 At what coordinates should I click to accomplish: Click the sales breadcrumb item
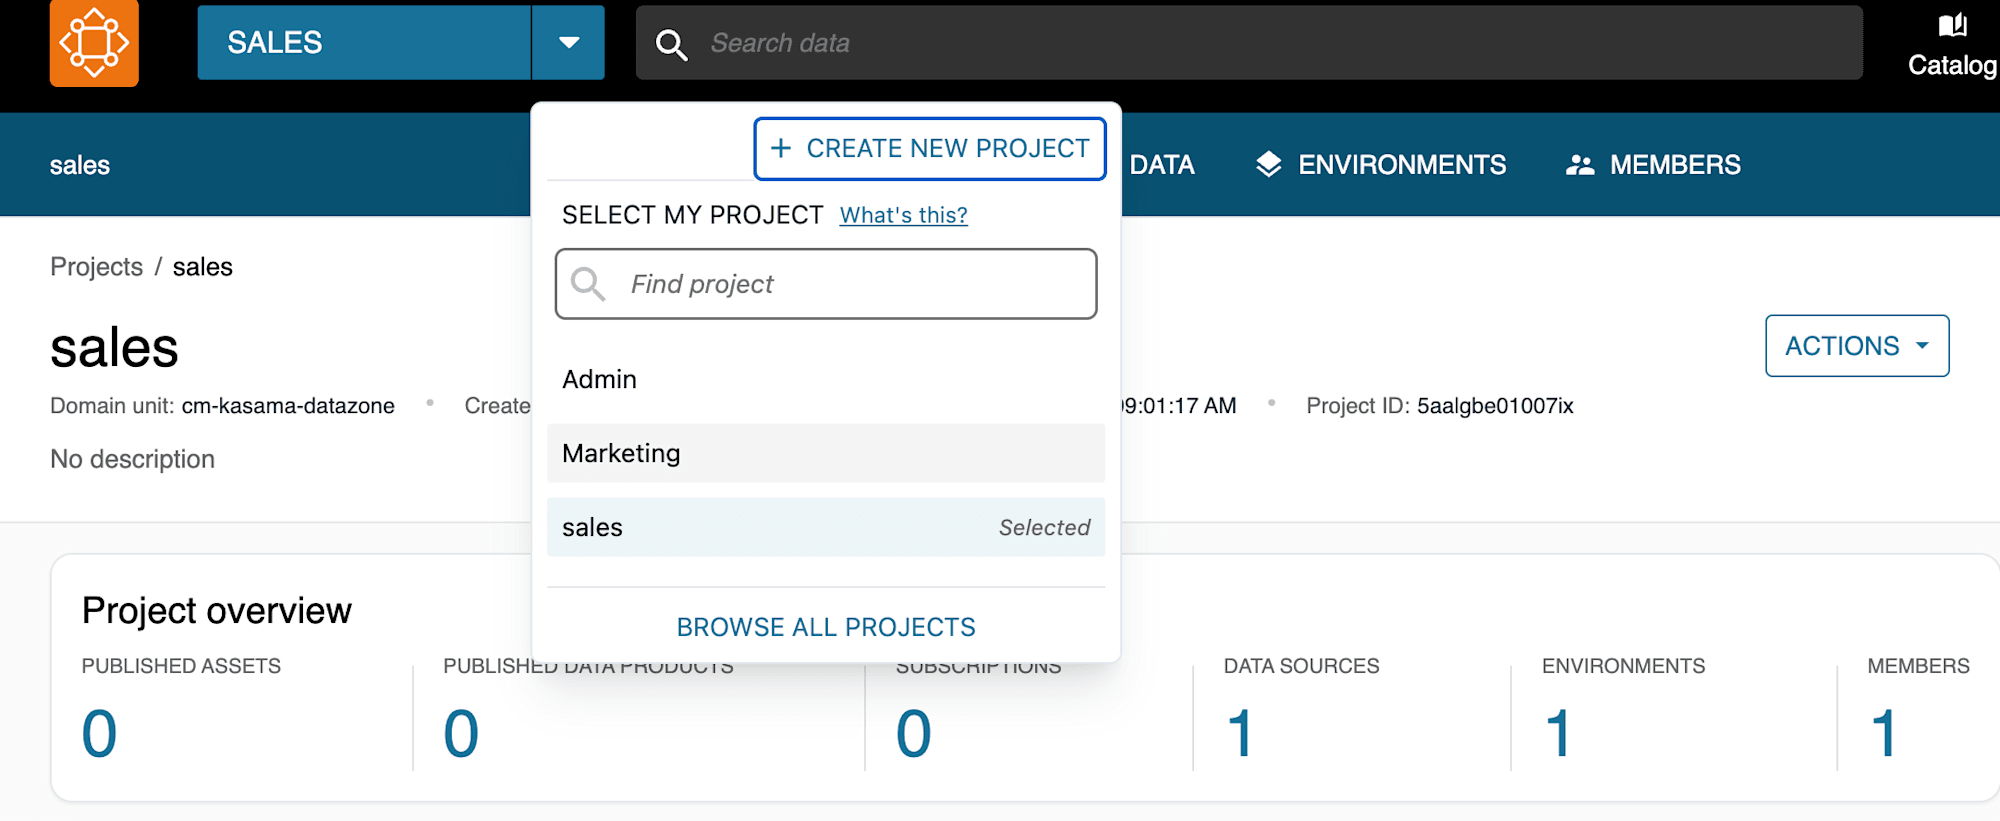pos(203,267)
